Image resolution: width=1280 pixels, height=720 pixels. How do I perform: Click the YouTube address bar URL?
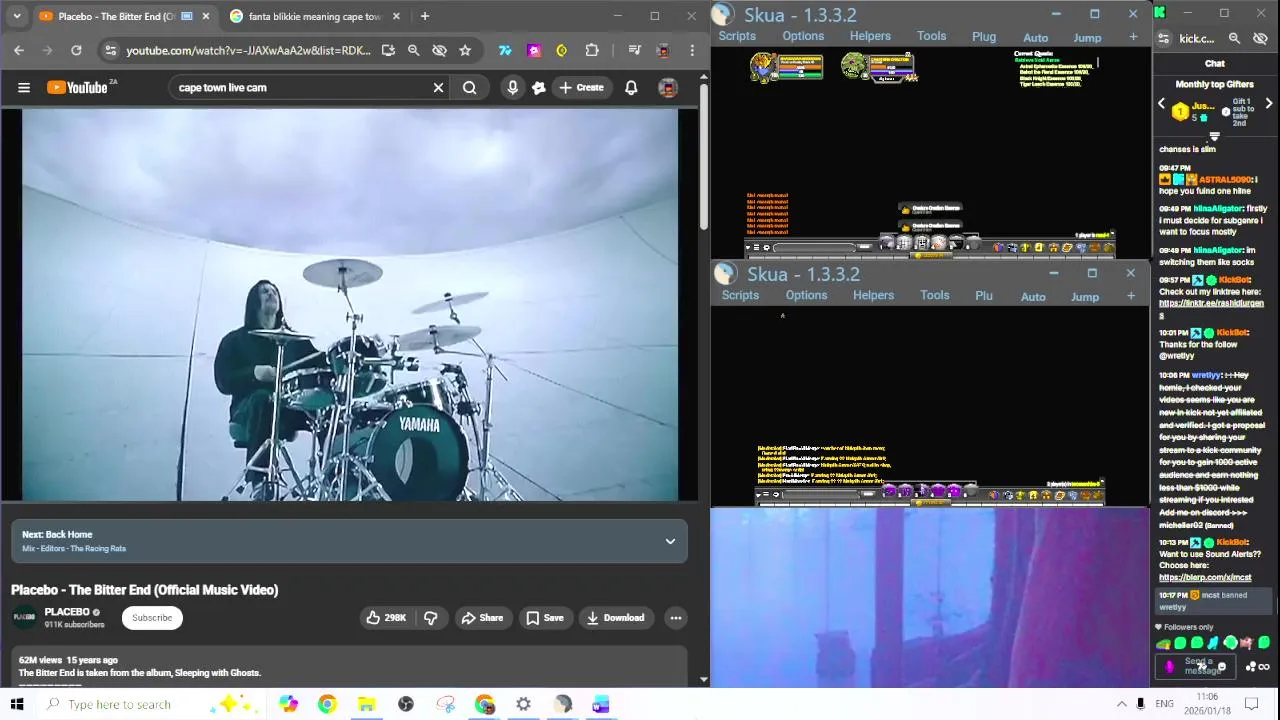tap(248, 50)
